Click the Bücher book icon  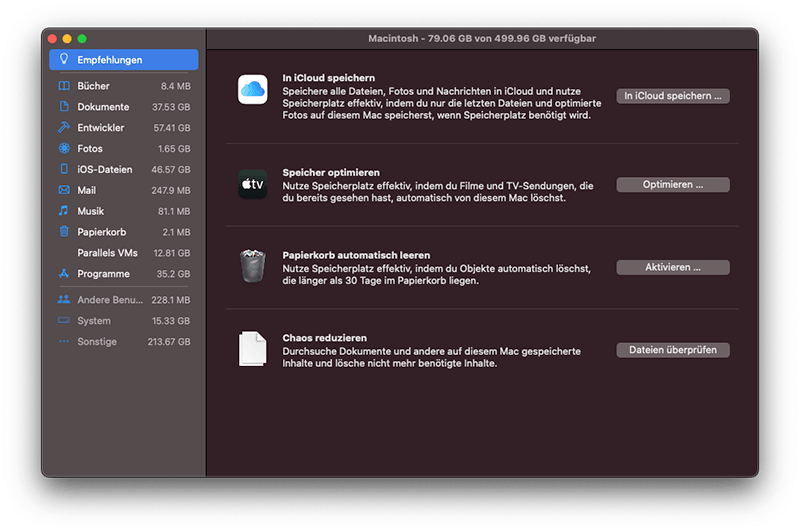[64, 86]
